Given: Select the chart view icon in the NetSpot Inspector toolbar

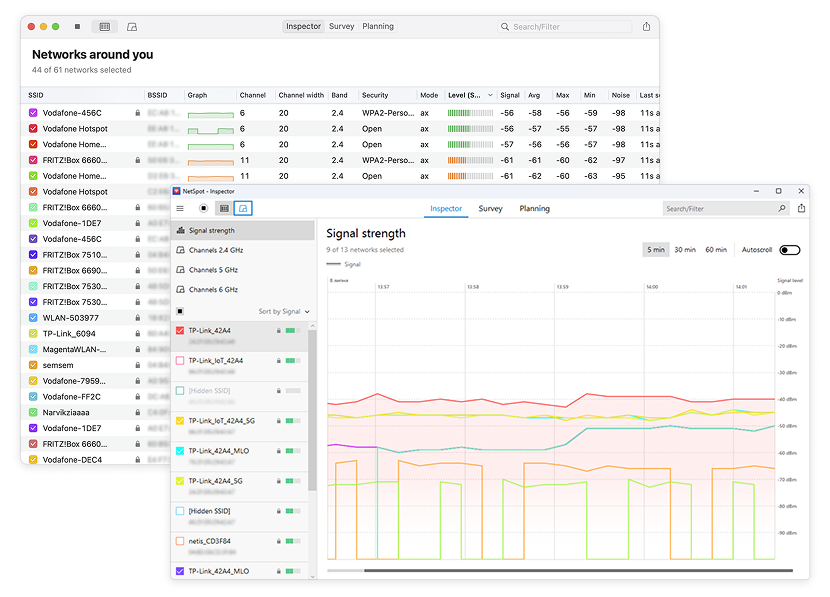Looking at the screenshot, I should pos(243,209).
